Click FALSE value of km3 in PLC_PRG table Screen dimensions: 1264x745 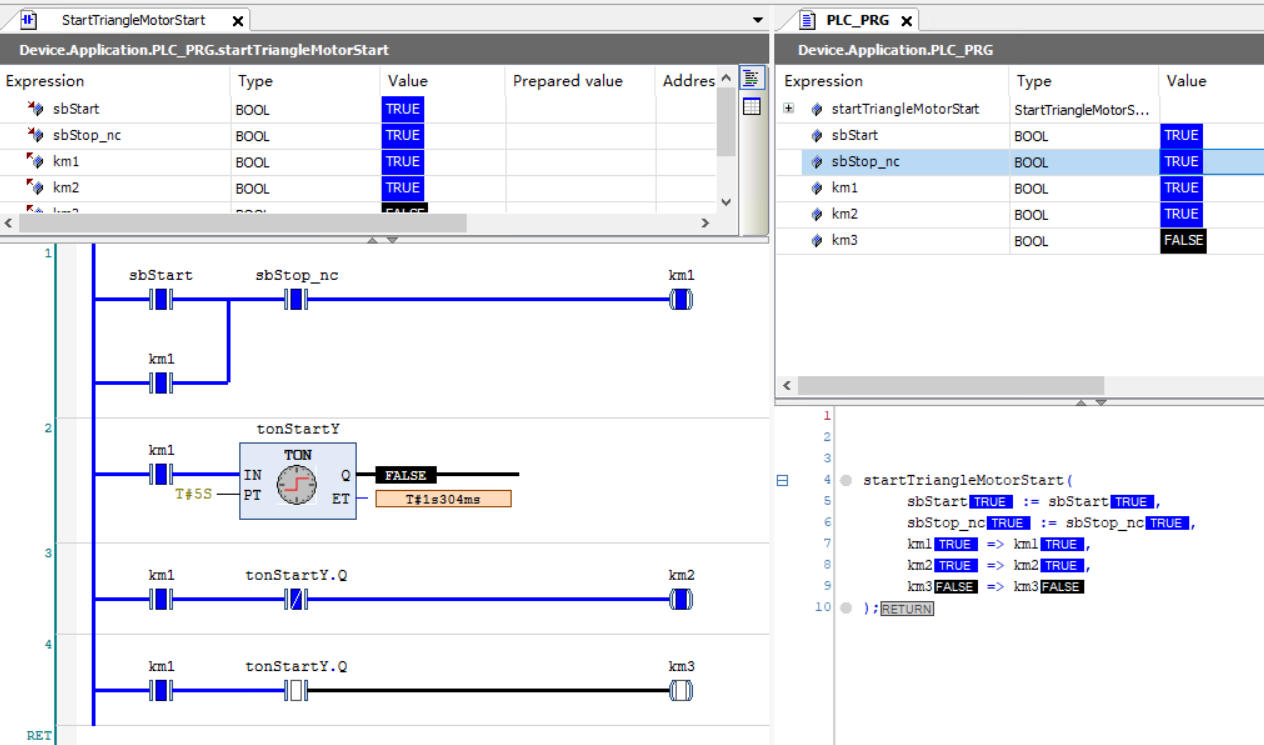click(1183, 240)
